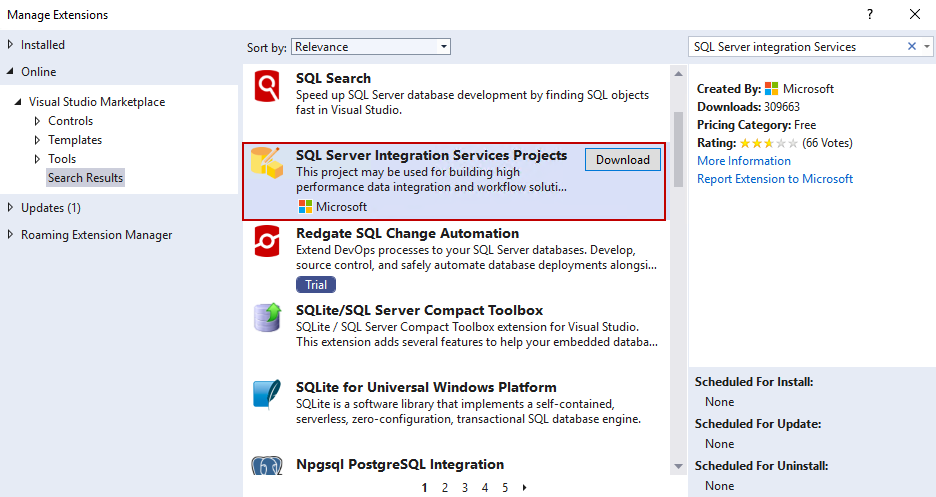The image size is (936, 497).
Task: Clear the search box with X icon
Action: [911, 47]
